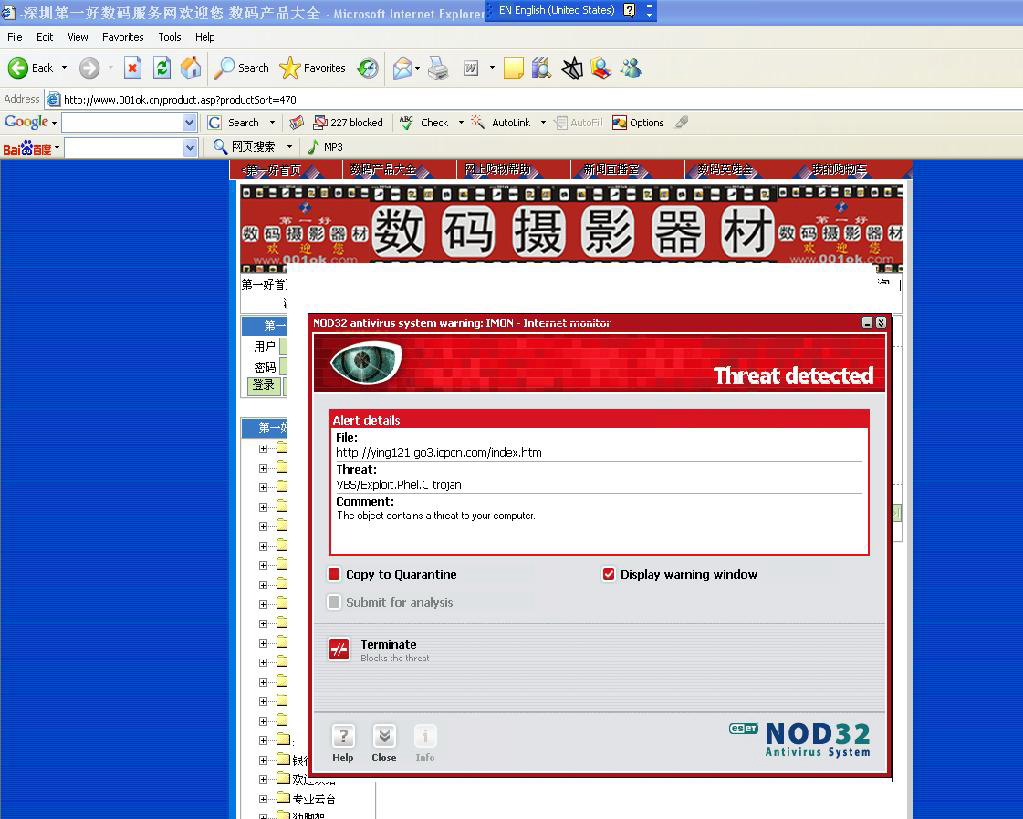The image size is (1023, 819).
Task: Click the Bluetooth-style sender icon
Action: click(572, 68)
